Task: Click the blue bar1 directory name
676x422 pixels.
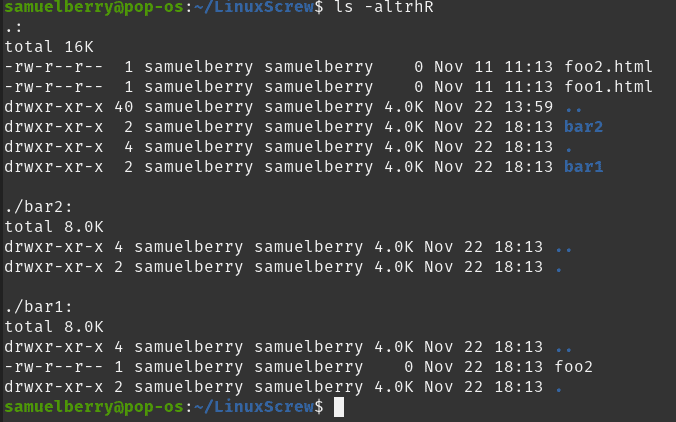Action: [583, 167]
